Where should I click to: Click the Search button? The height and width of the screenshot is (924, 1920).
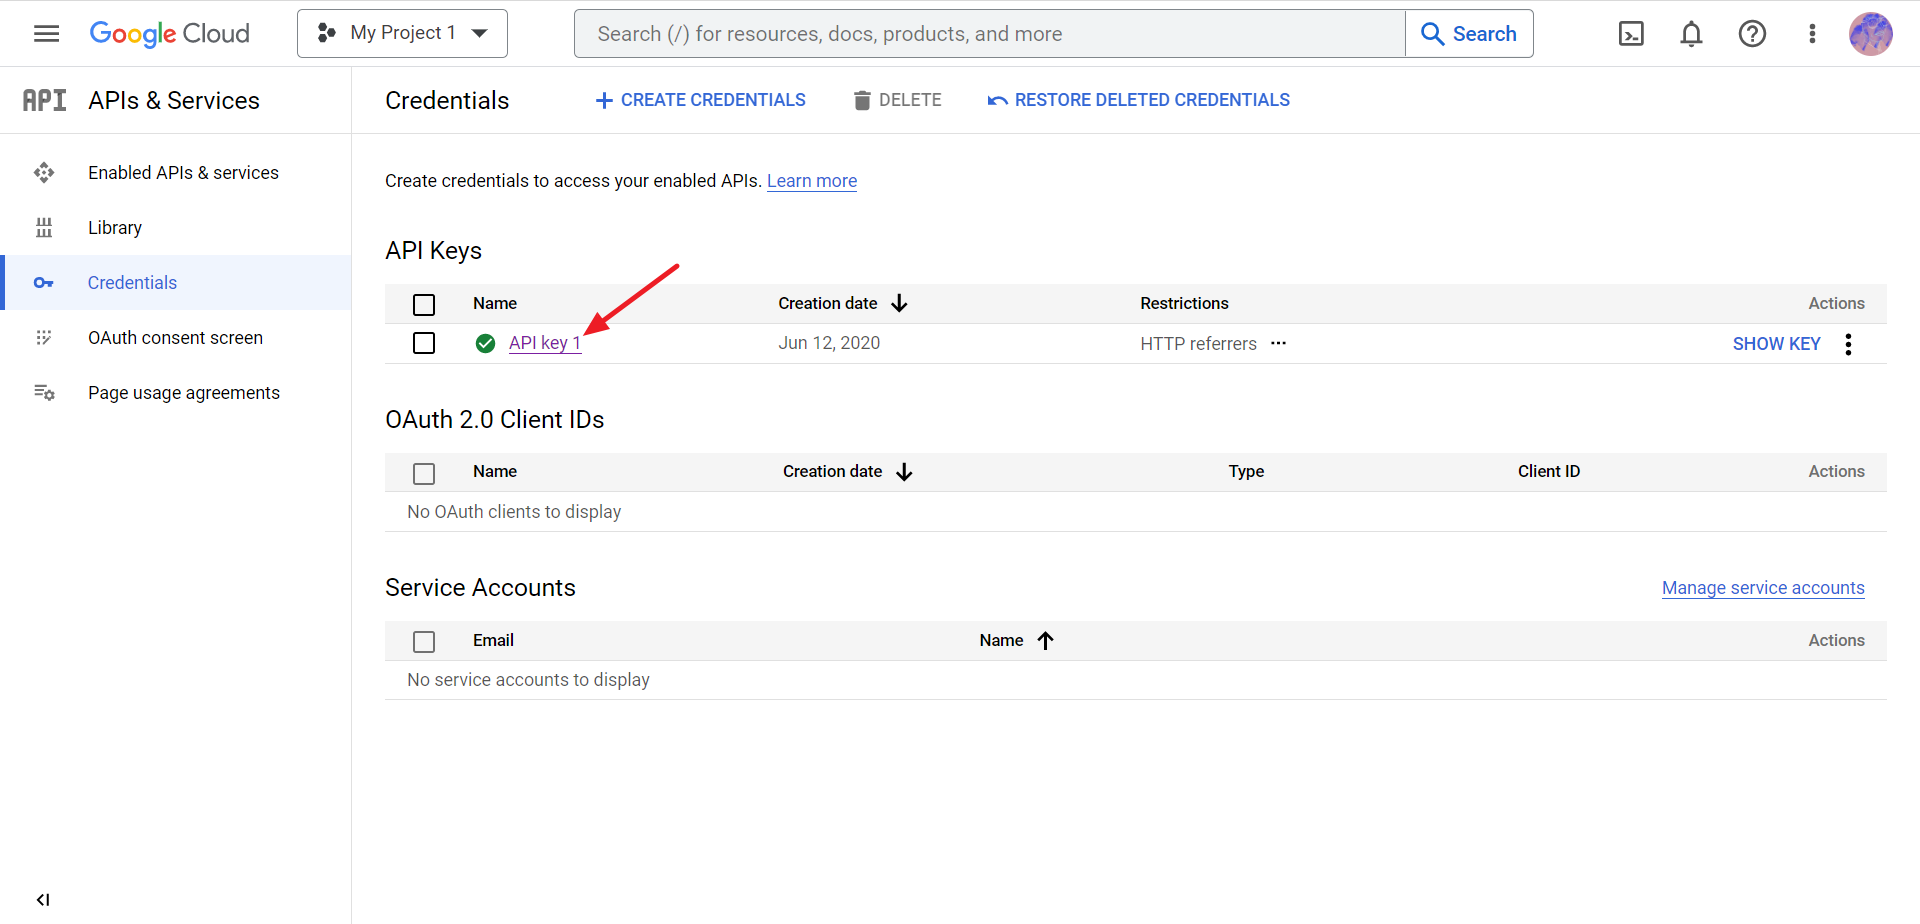1469,34
